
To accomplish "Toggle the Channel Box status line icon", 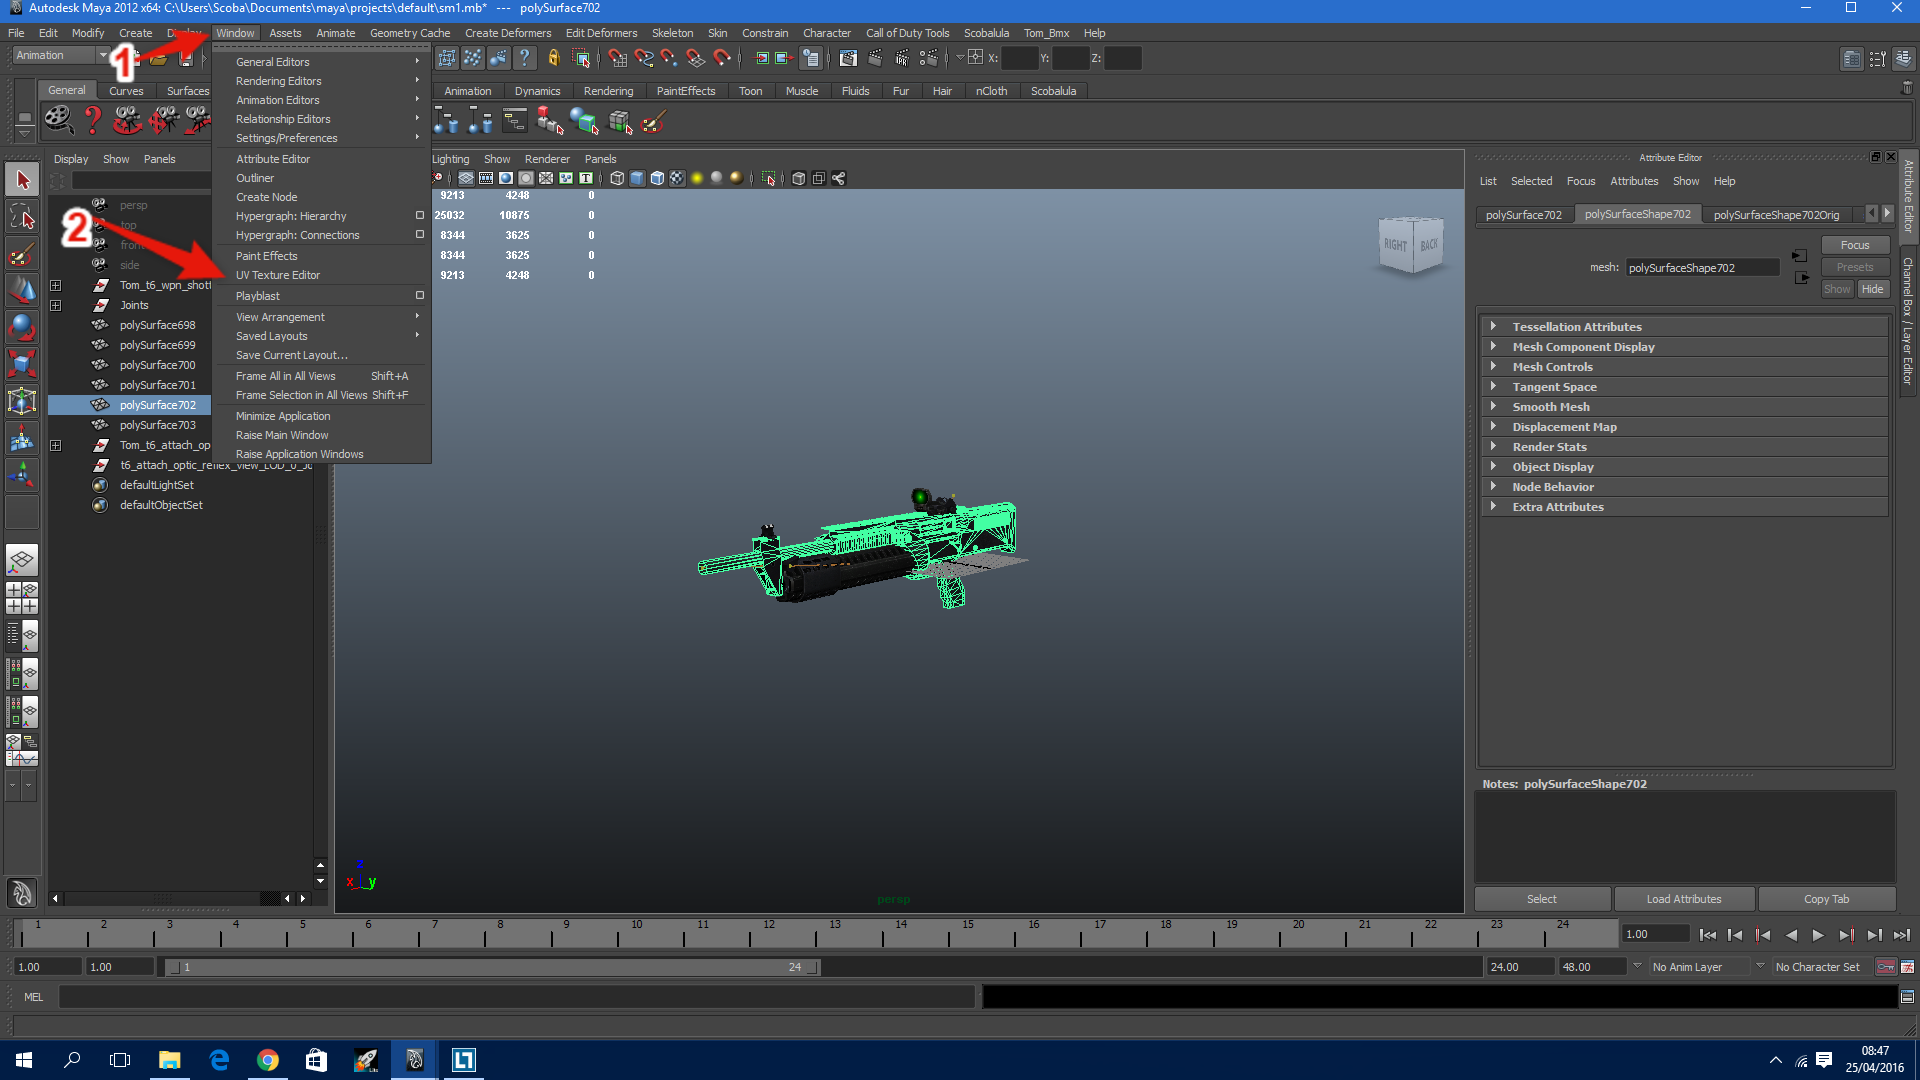I will (1903, 59).
